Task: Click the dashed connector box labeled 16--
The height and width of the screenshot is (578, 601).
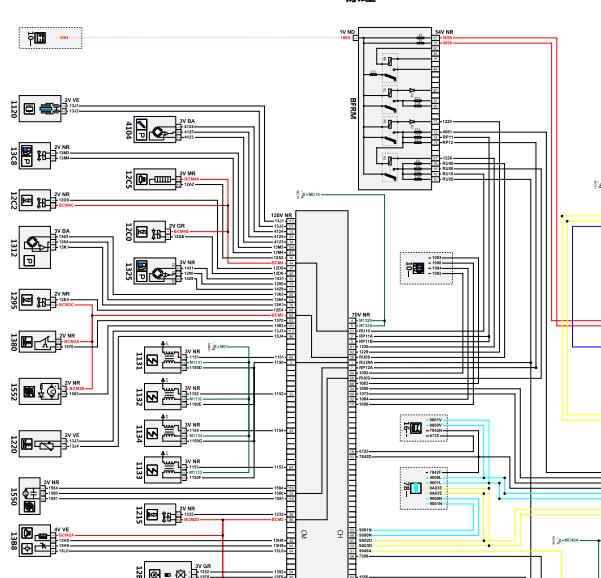Action: pyautogui.click(x=424, y=428)
